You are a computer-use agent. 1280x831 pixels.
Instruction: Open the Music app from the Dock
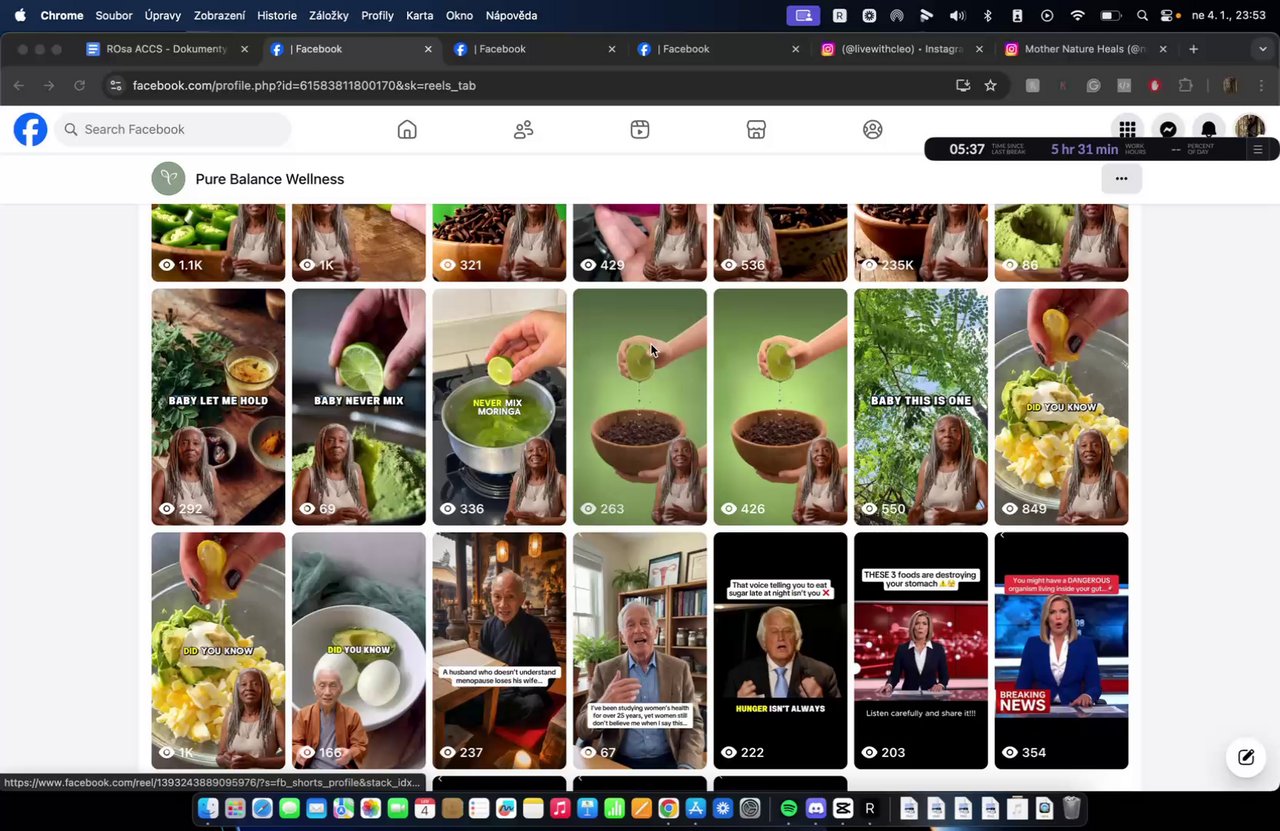560,808
